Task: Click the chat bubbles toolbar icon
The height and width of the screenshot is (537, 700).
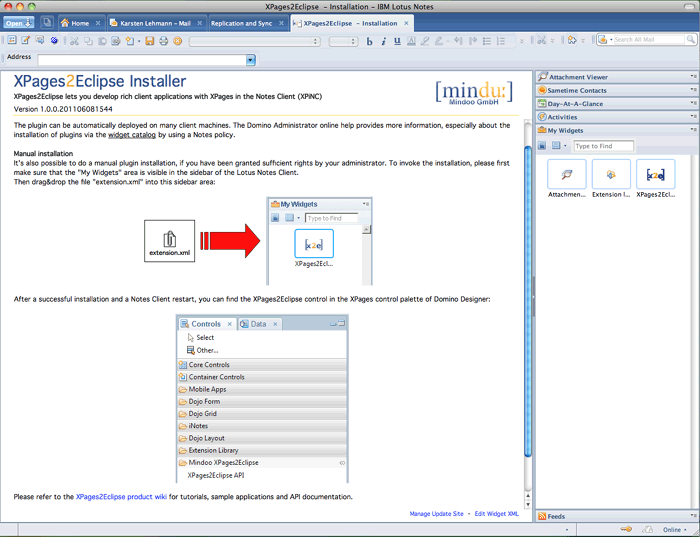Action: 40,40
